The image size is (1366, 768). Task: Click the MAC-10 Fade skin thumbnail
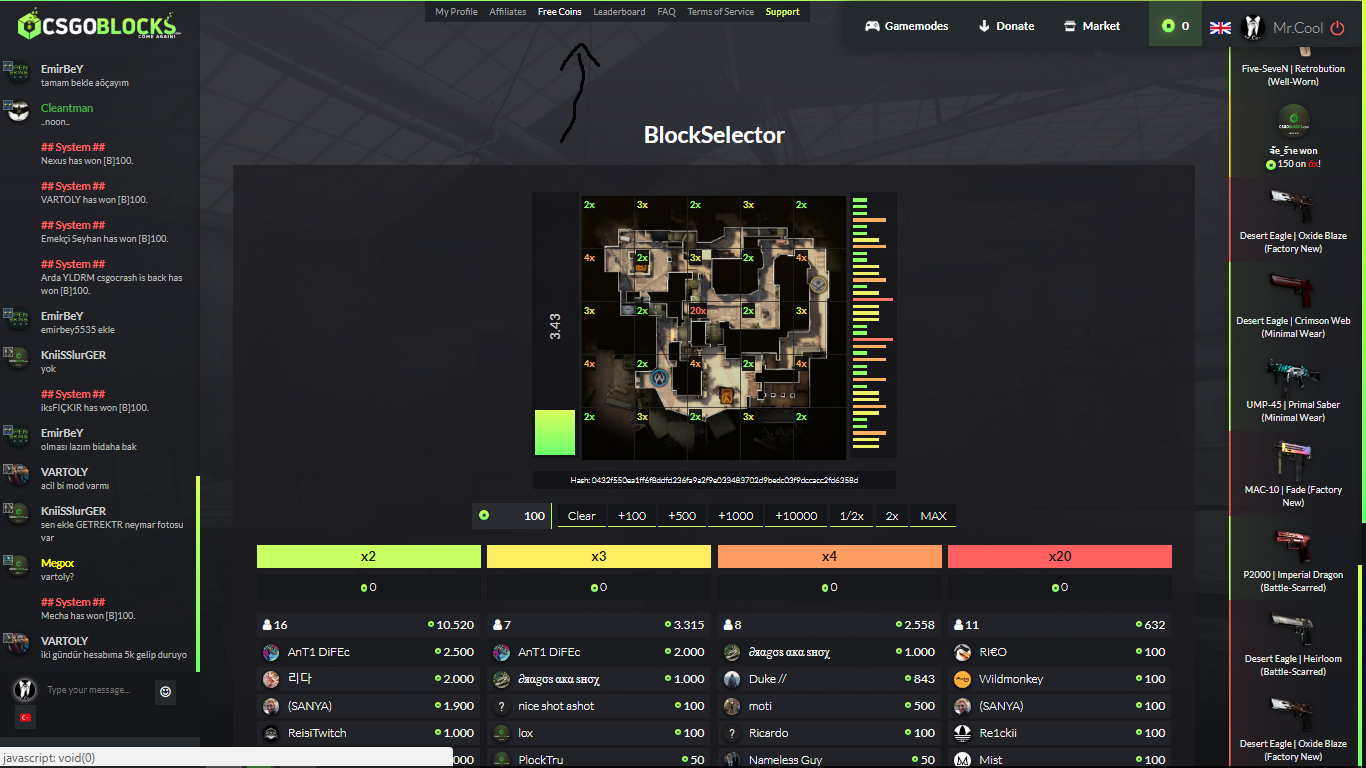1293,460
